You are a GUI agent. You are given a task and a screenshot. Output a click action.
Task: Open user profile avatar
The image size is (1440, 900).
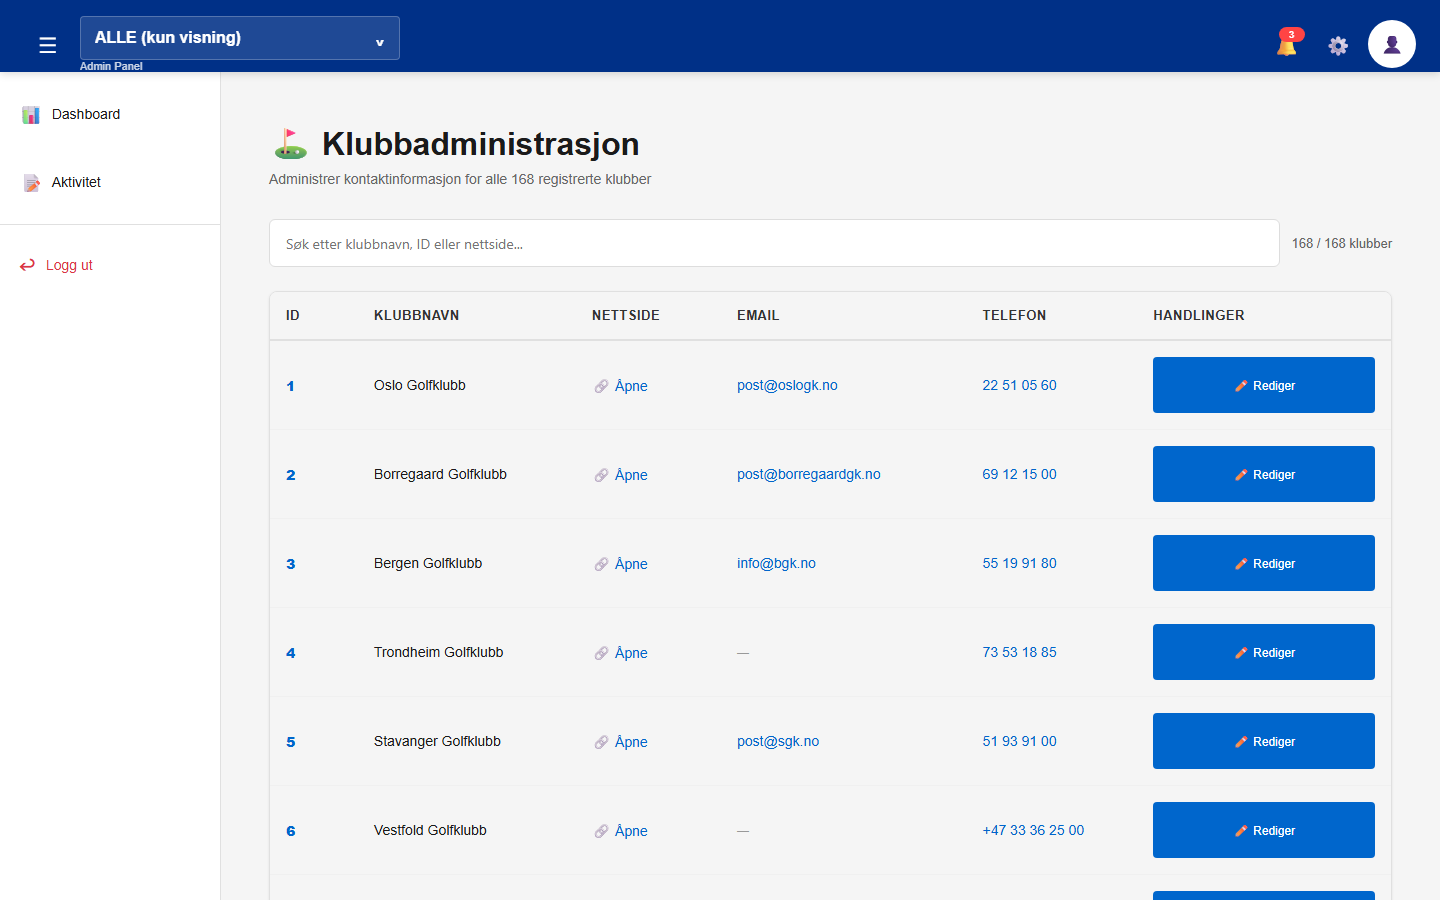click(1392, 44)
